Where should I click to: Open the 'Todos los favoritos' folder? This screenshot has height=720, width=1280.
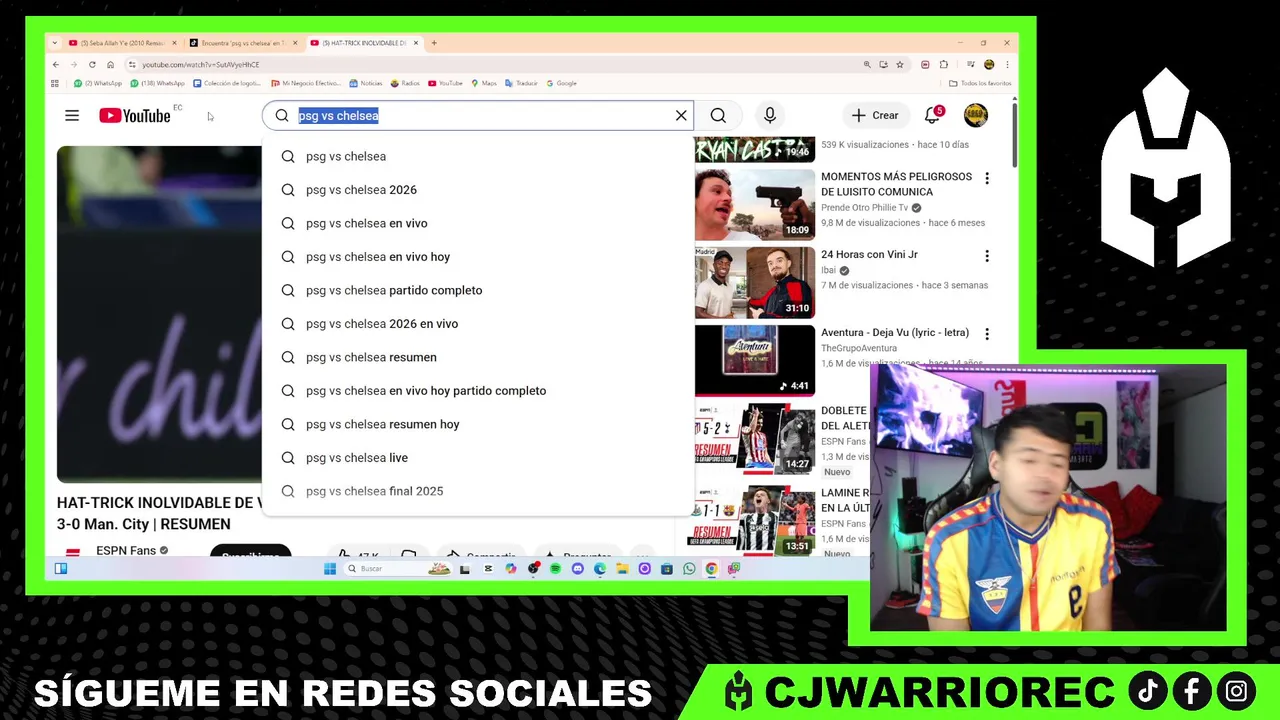pos(981,83)
